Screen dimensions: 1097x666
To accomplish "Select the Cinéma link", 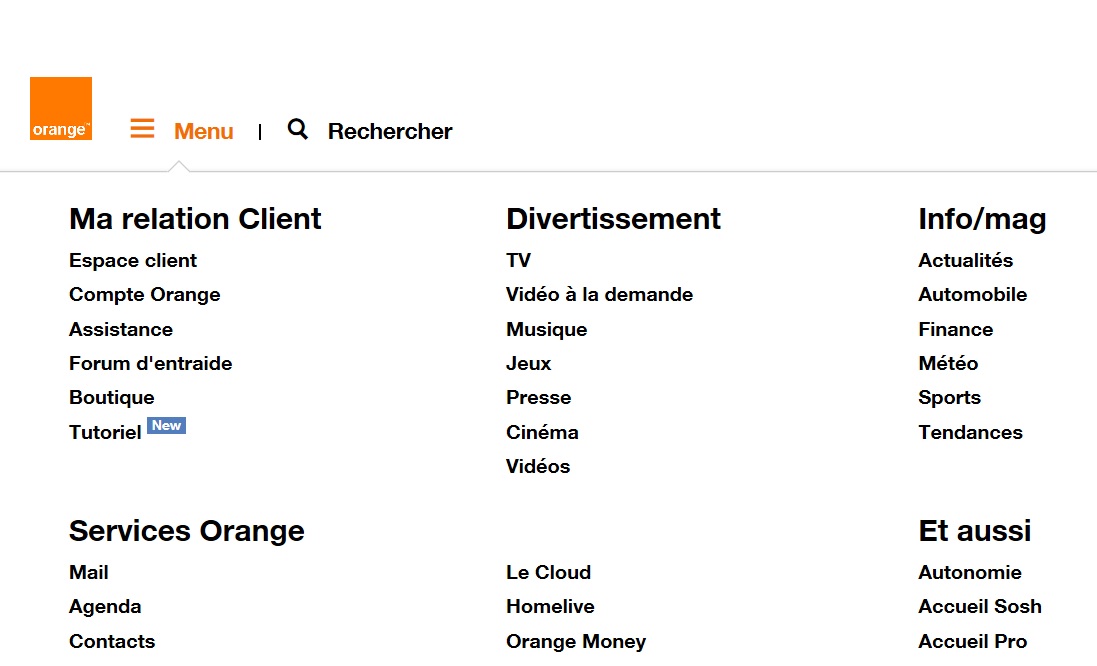I will 542,432.
